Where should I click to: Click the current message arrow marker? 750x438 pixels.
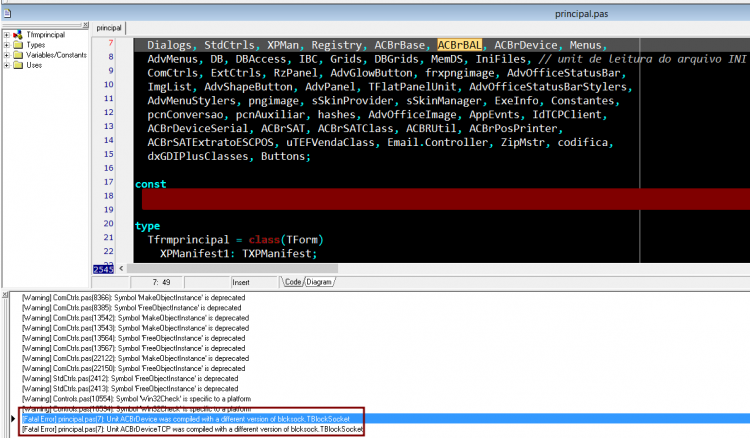point(13,419)
